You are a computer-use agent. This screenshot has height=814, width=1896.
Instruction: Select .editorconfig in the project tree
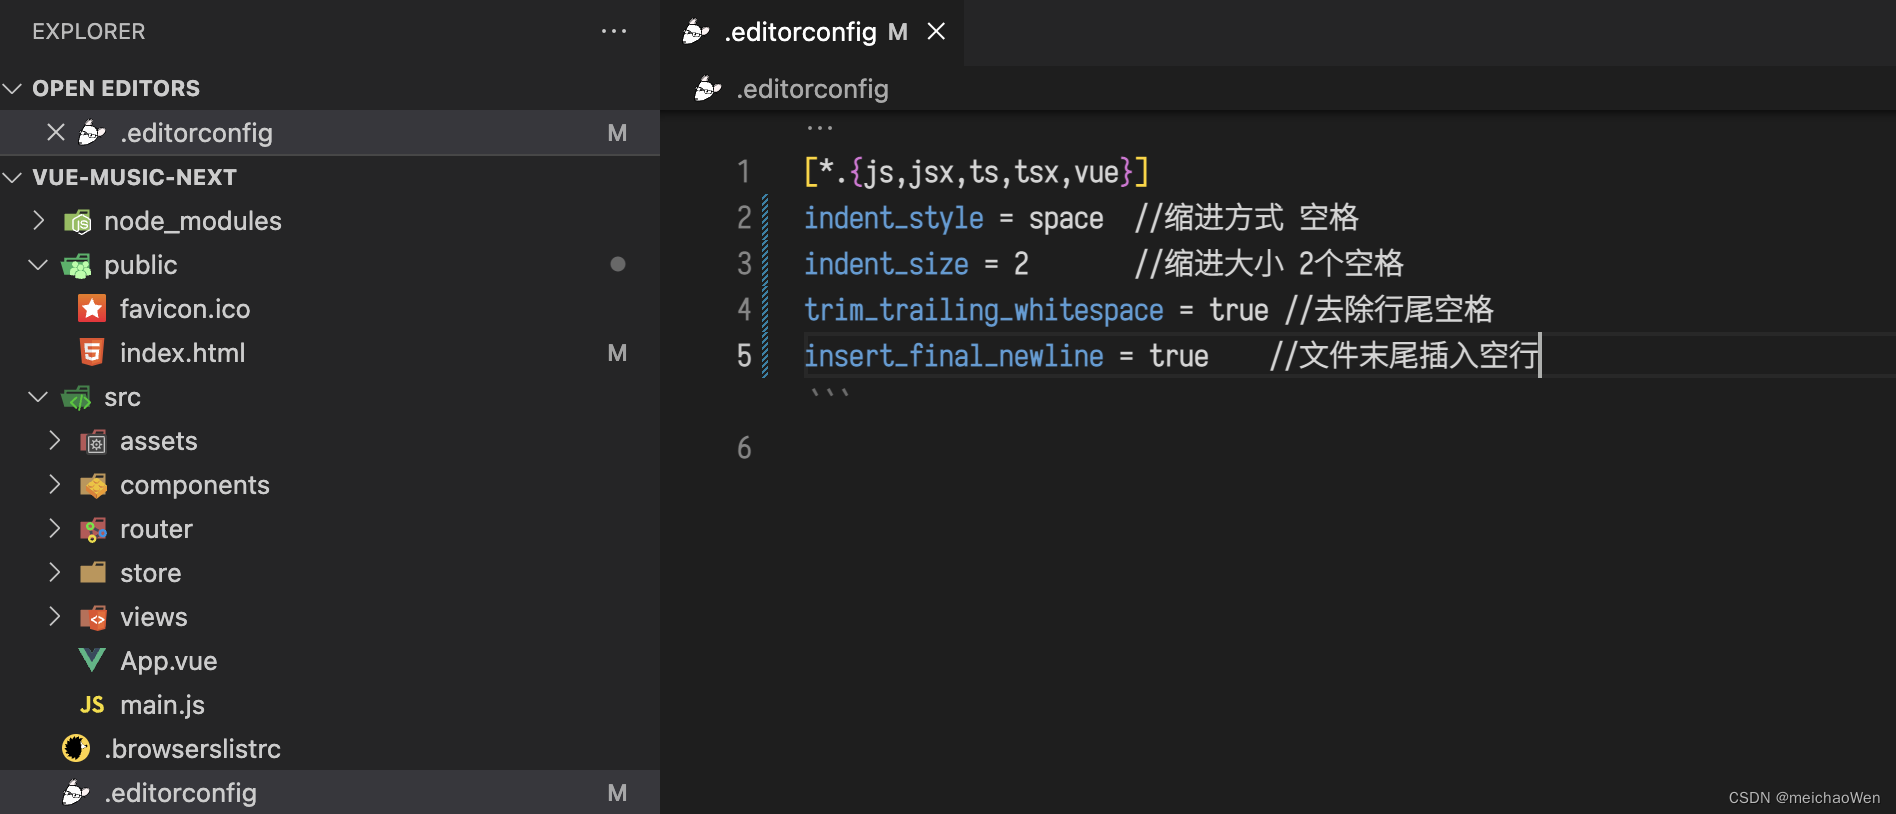pos(330,793)
